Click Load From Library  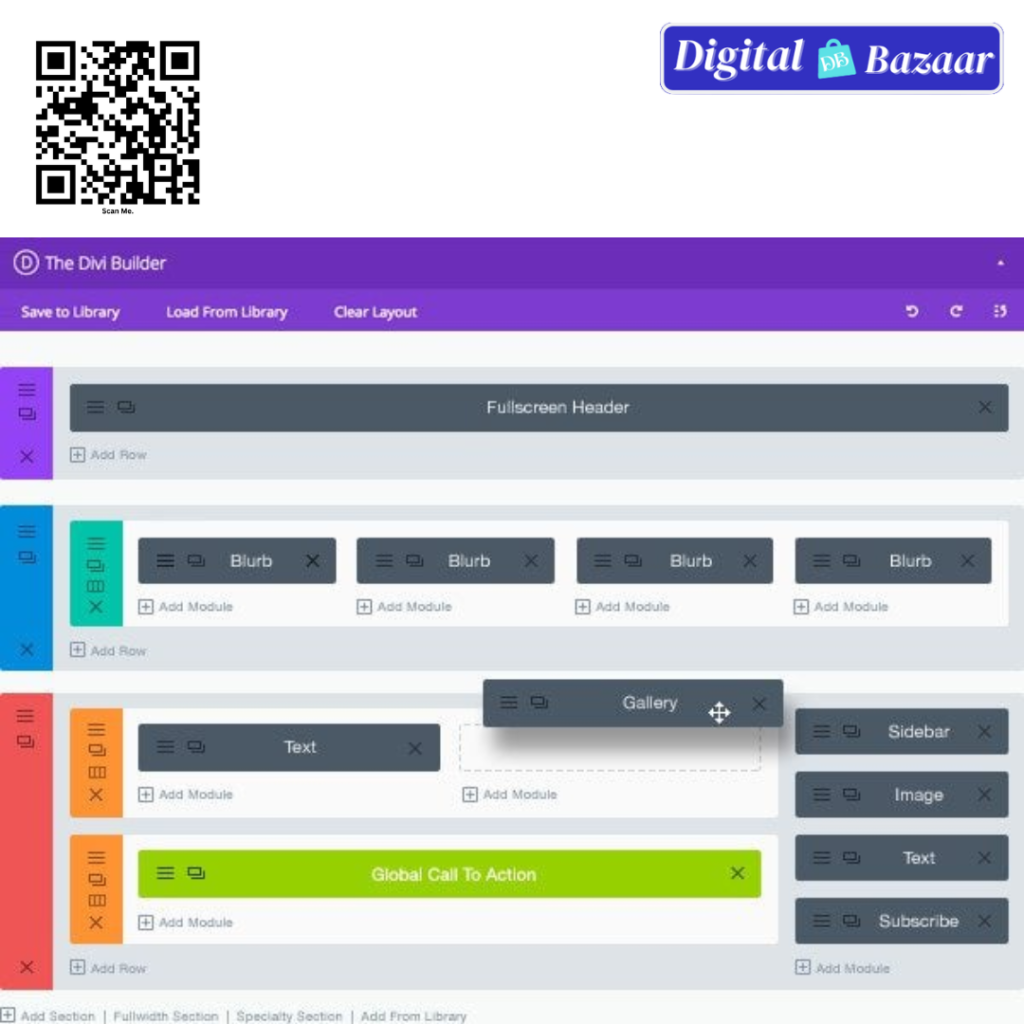pos(226,312)
